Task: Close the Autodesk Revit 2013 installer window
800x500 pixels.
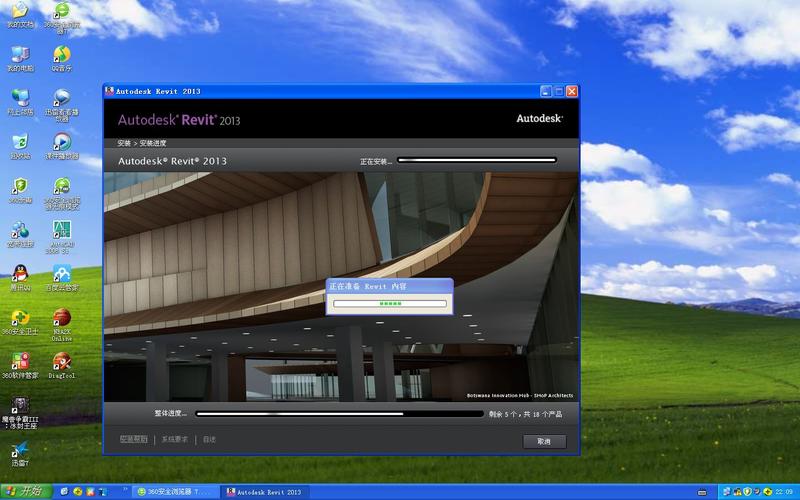Action: point(572,91)
